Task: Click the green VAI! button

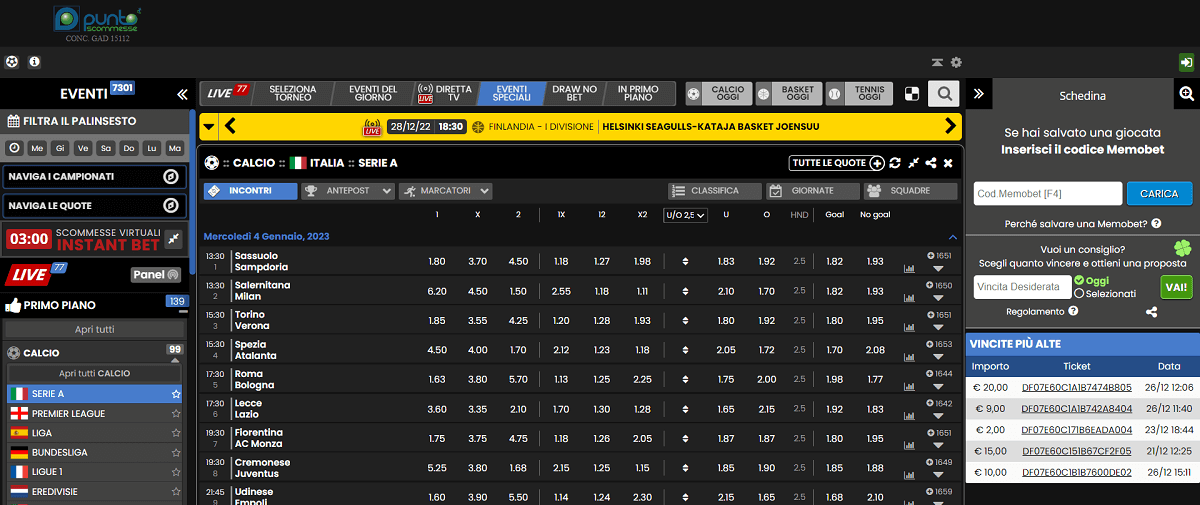Action: (x=1176, y=287)
